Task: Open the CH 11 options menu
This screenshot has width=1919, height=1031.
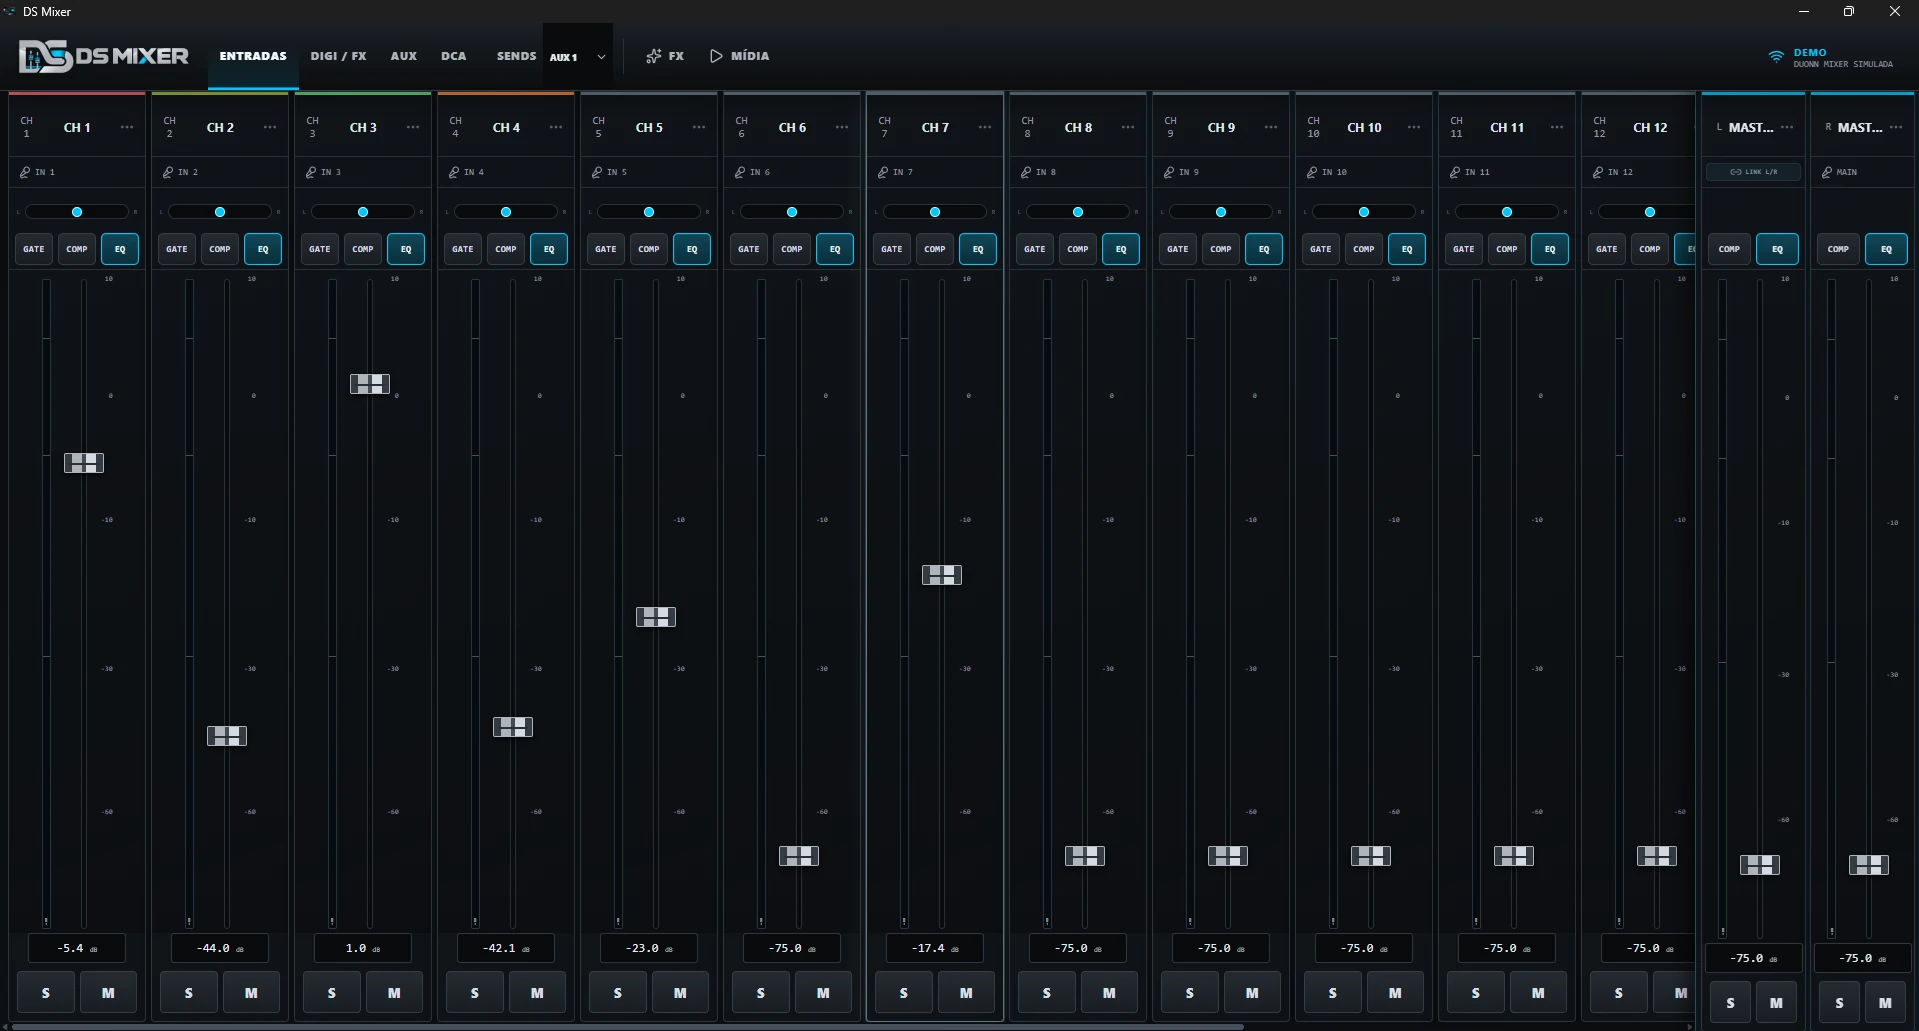Action: [x=1557, y=127]
